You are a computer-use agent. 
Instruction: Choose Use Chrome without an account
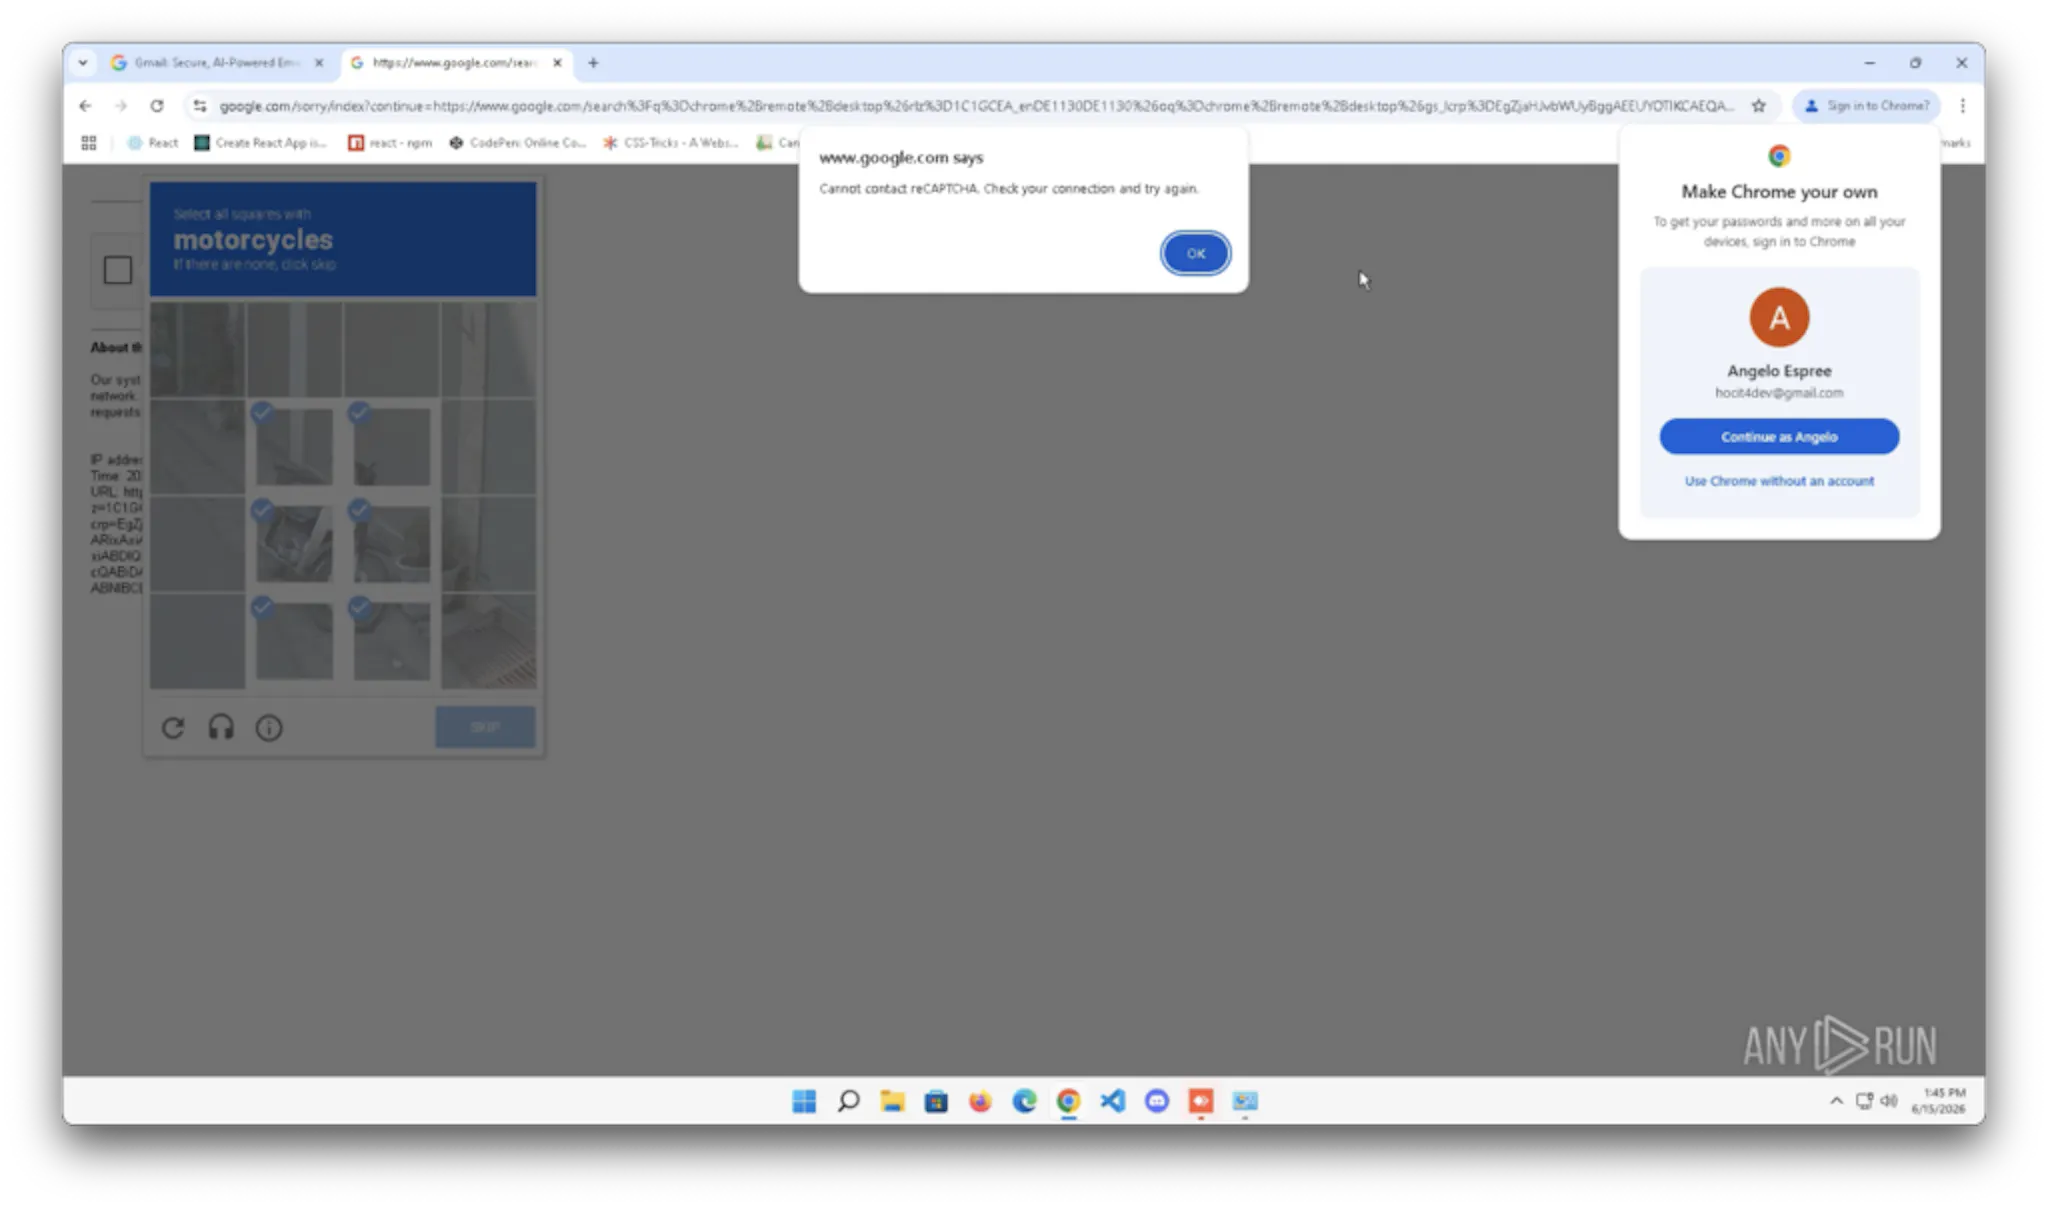[1778, 481]
